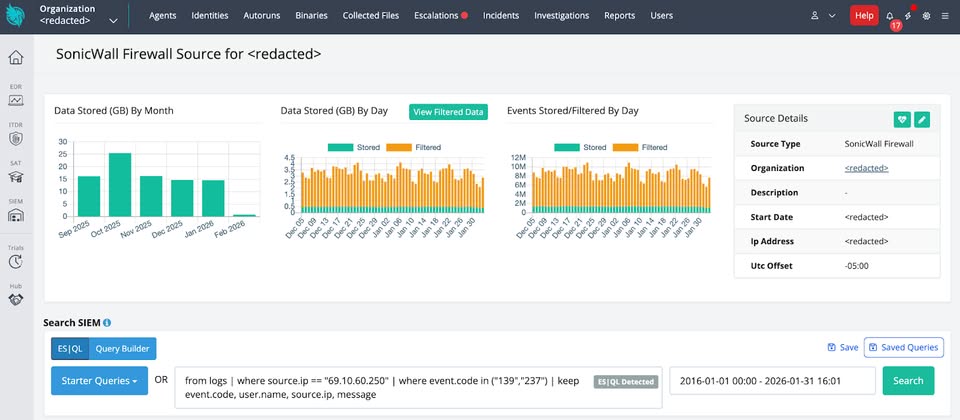Expand the Starter Queries dropdown
Image resolution: width=960 pixels, height=420 pixels.
point(100,381)
